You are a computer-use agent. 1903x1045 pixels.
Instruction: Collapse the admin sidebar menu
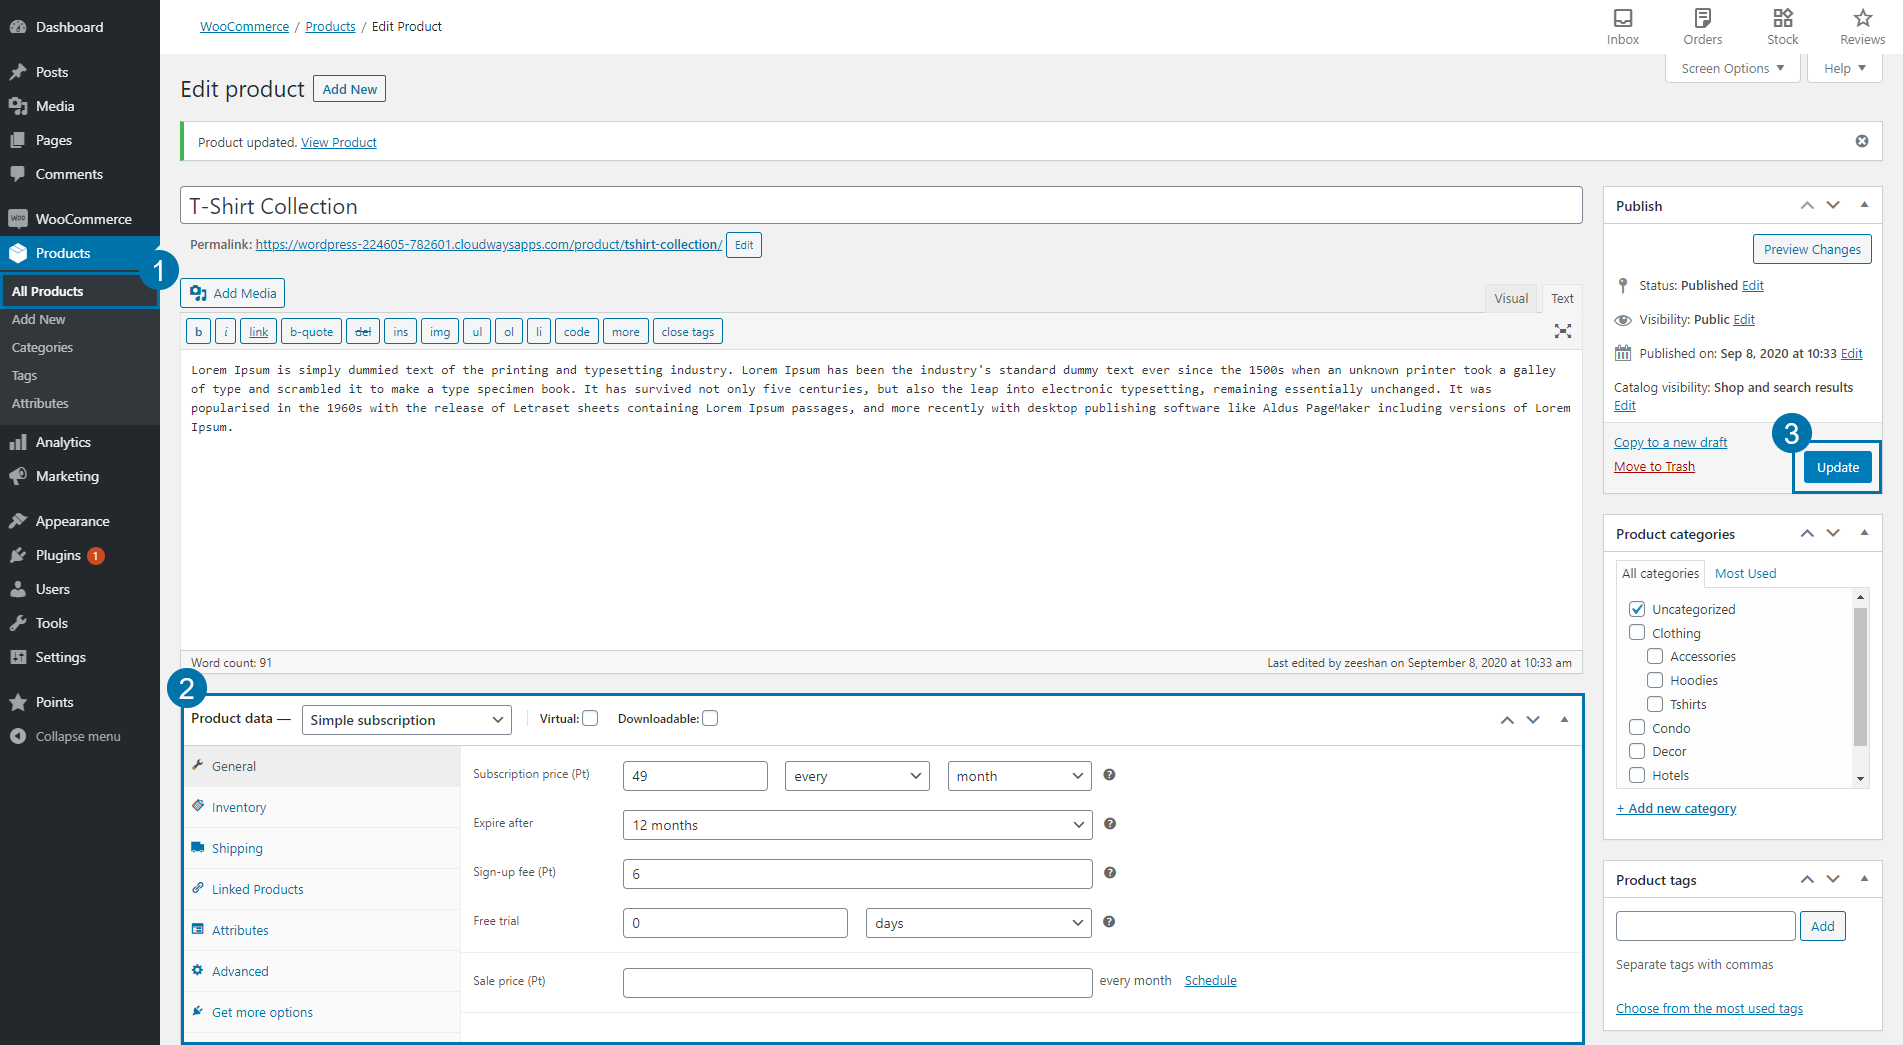point(66,736)
